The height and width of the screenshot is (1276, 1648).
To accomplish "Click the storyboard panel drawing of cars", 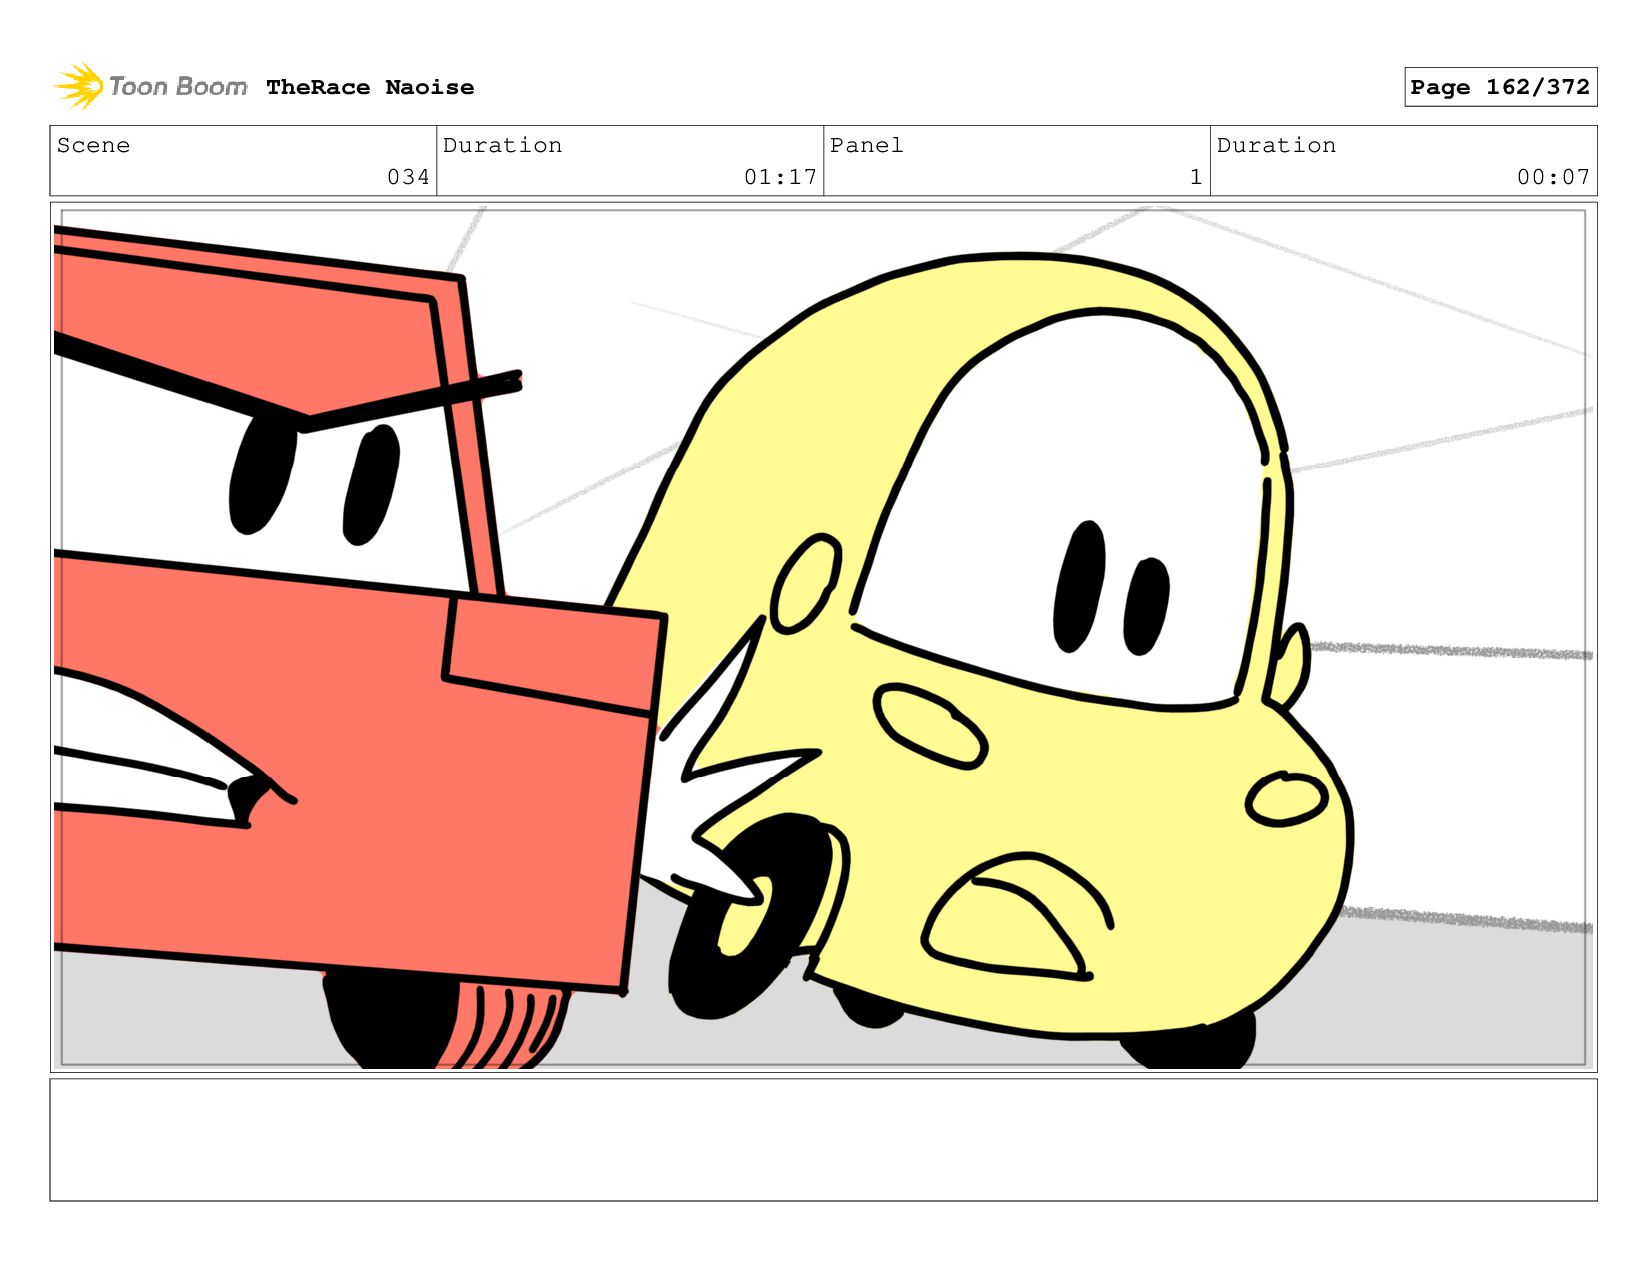I will [823, 637].
